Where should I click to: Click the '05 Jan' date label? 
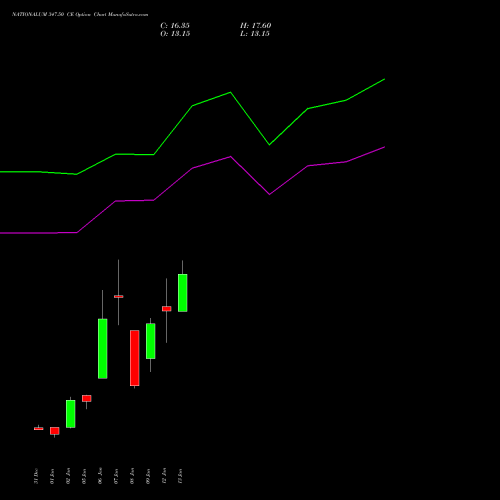84,476
